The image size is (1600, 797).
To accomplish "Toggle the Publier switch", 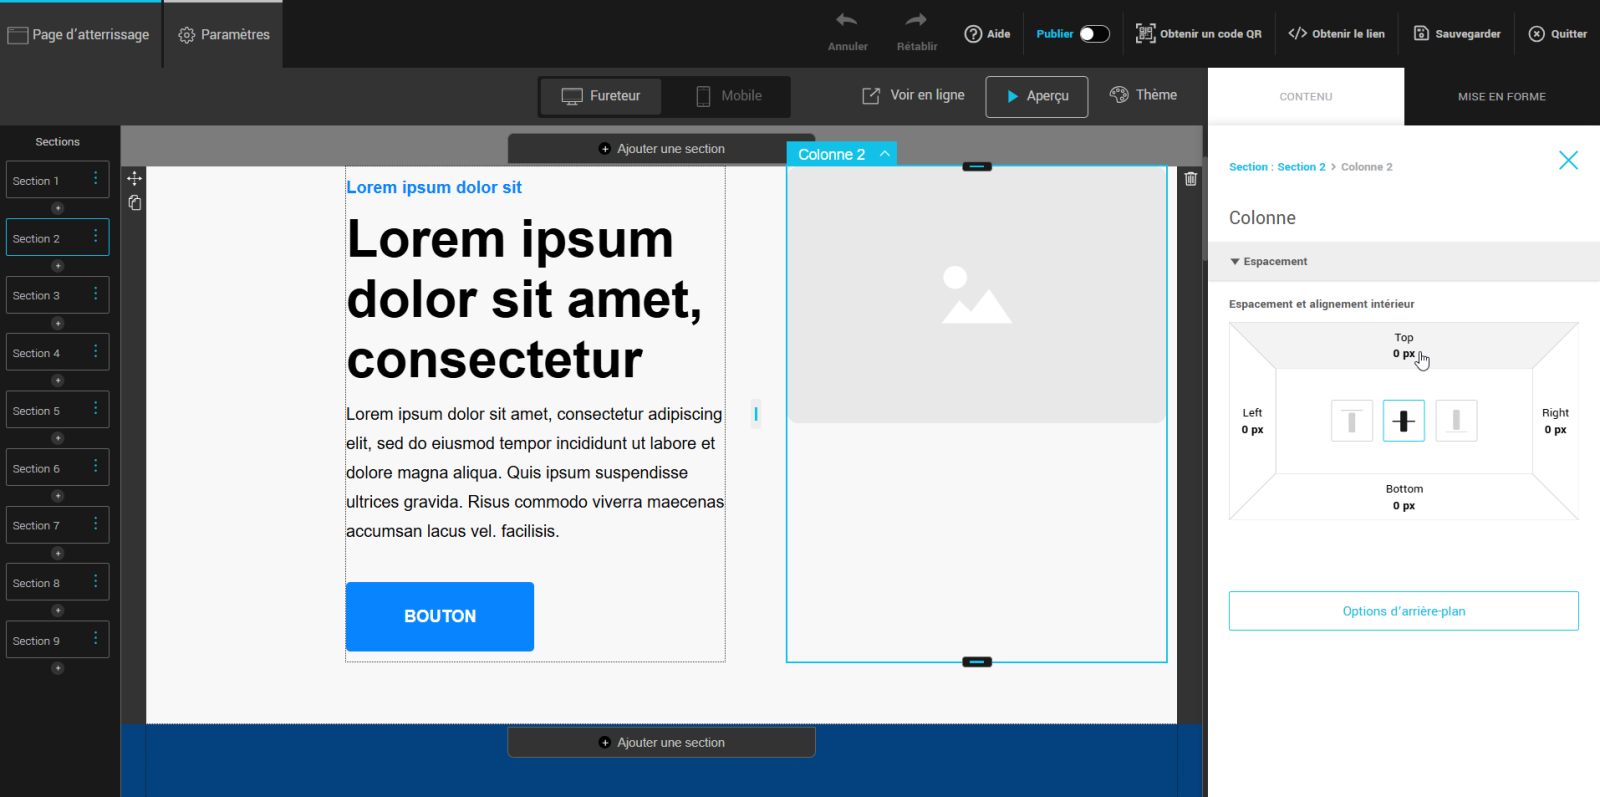I will coord(1094,34).
